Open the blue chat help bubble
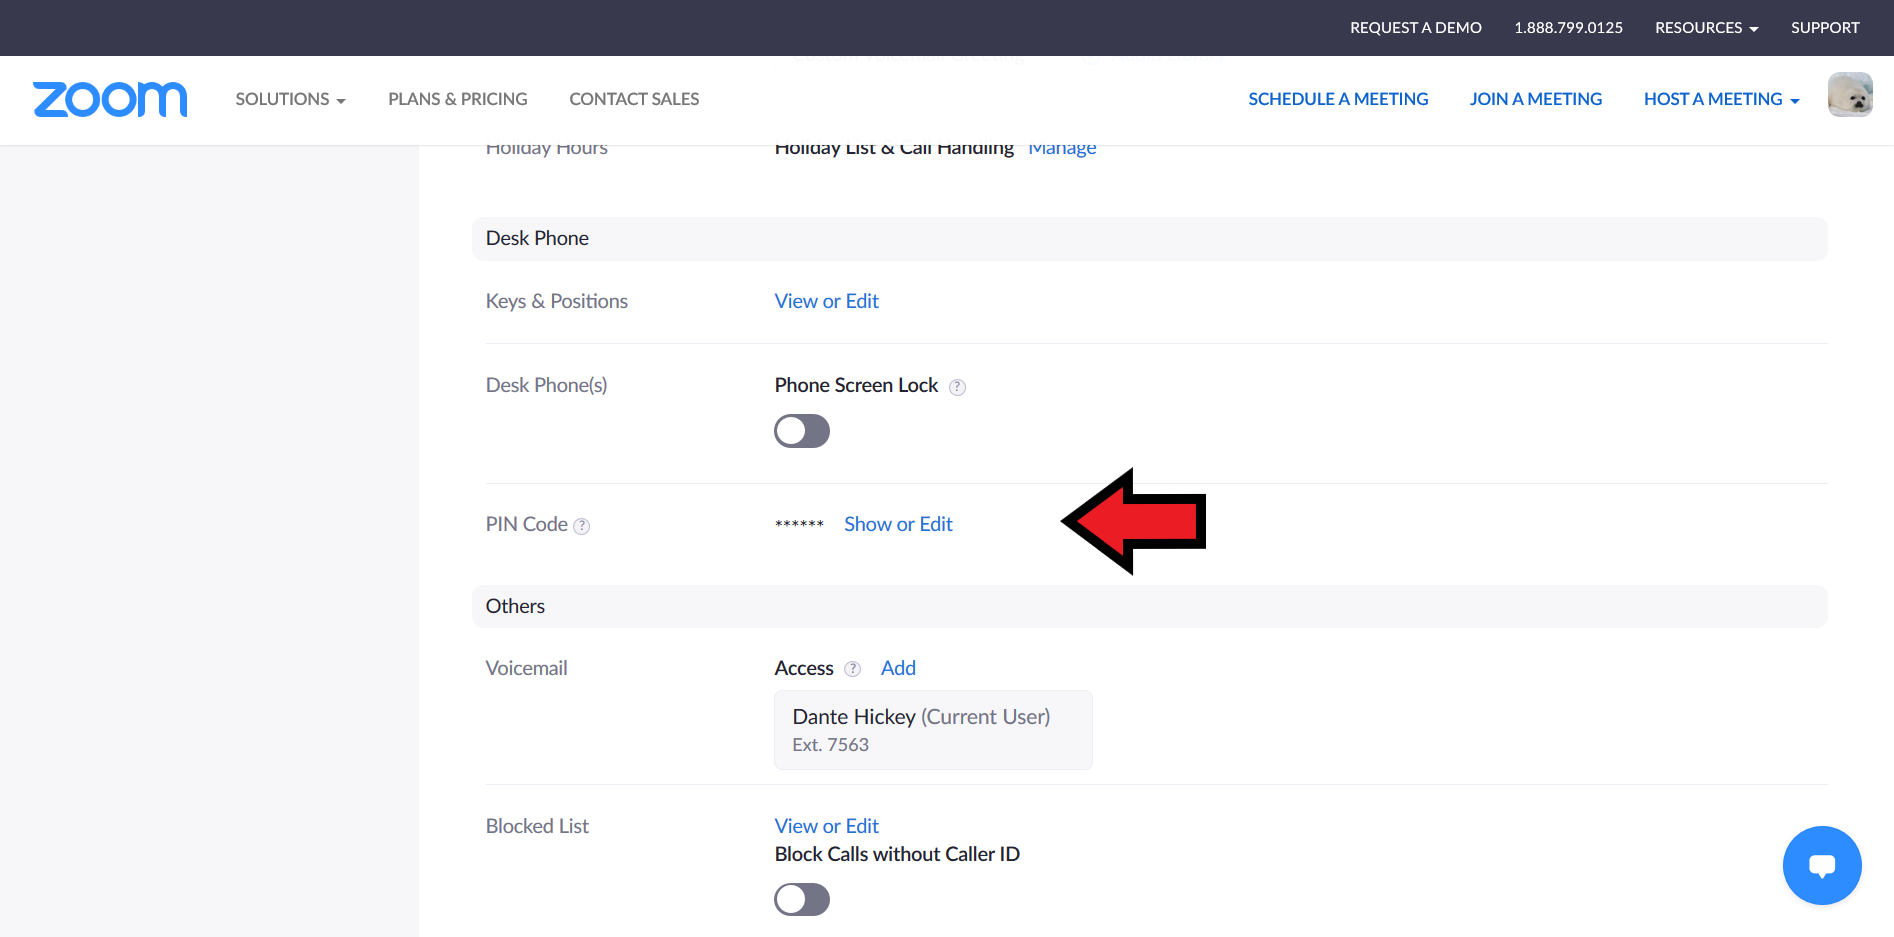This screenshot has height=937, width=1894. 1821,865
